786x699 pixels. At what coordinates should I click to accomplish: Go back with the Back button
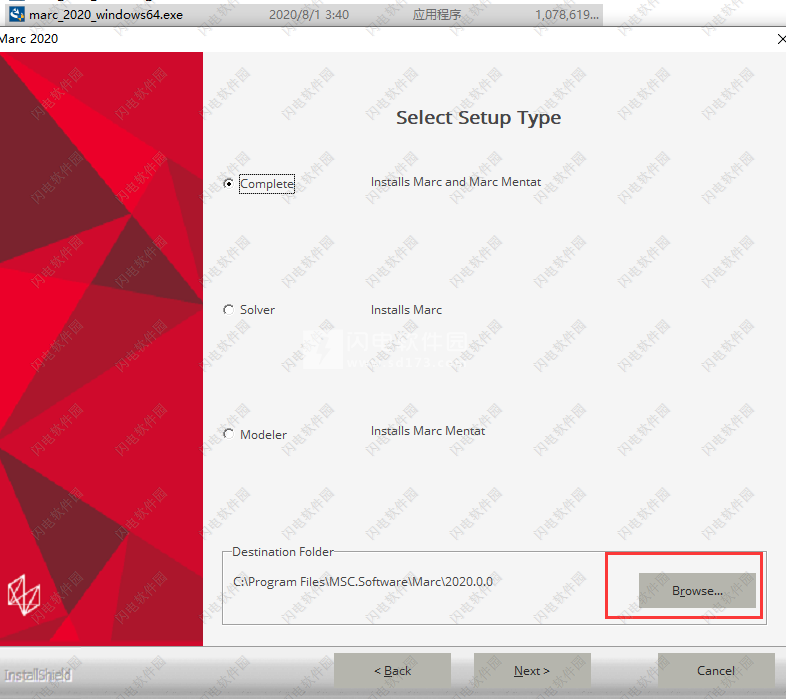point(392,670)
